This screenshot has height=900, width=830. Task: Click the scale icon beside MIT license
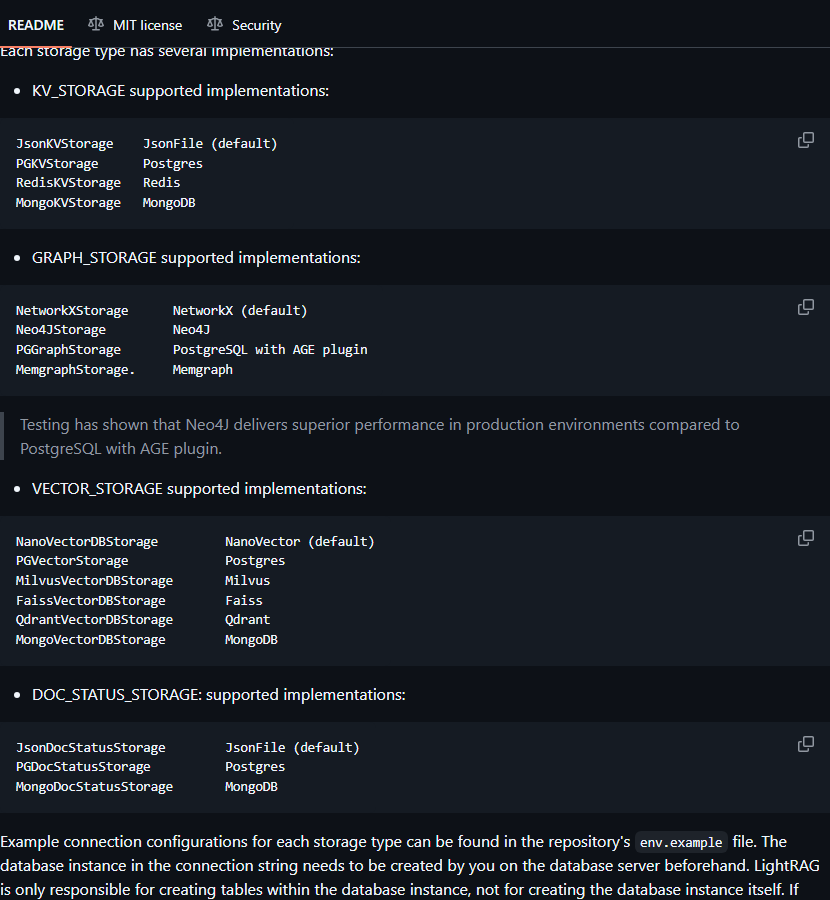coord(96,24)
